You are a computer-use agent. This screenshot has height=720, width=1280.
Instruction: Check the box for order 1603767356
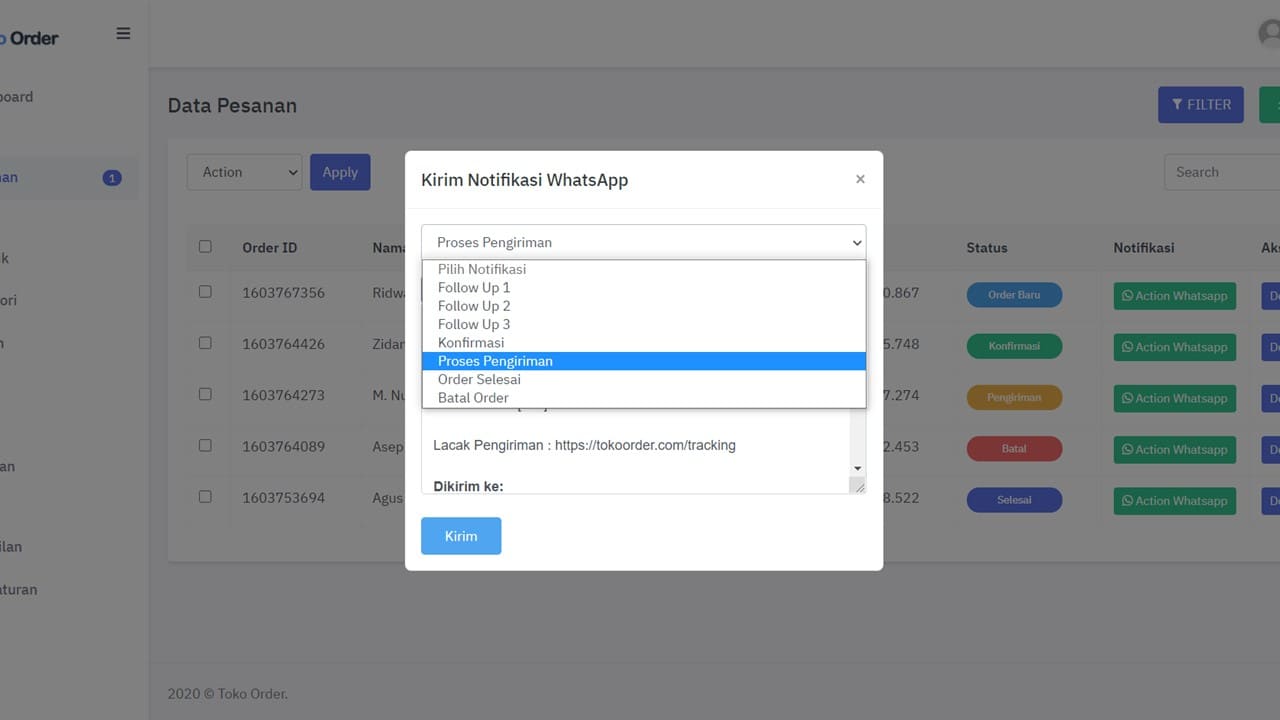(x=205, y=292)
